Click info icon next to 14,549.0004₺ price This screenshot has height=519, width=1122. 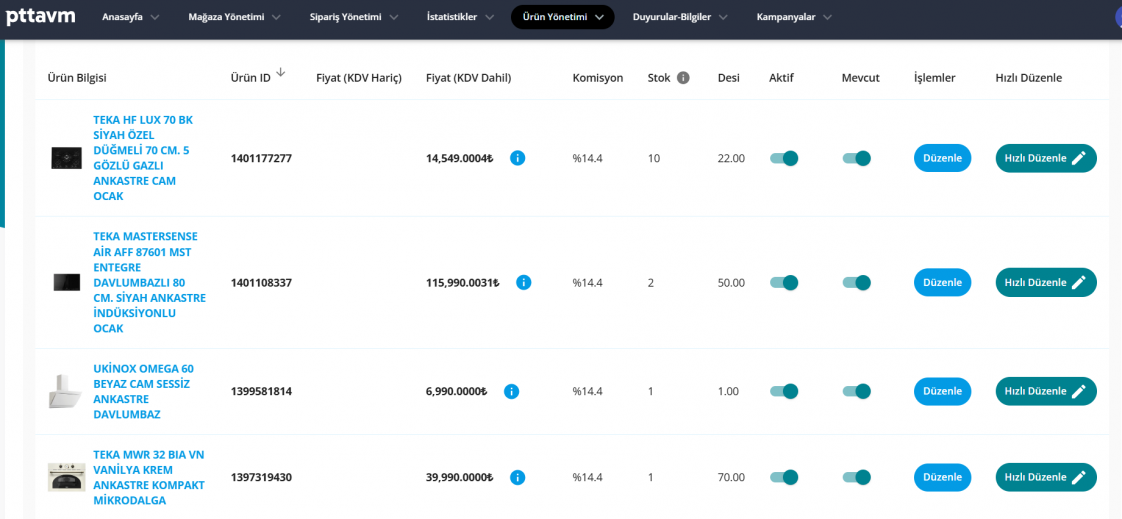click(x=517, y=158)
